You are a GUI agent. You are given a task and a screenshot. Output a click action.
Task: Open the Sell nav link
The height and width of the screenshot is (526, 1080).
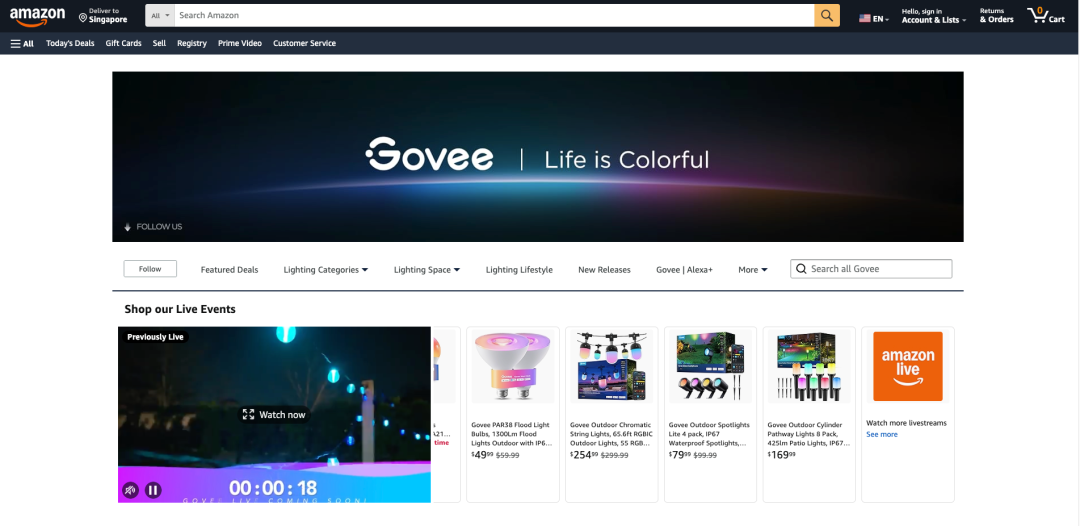(x=159, y=43)
